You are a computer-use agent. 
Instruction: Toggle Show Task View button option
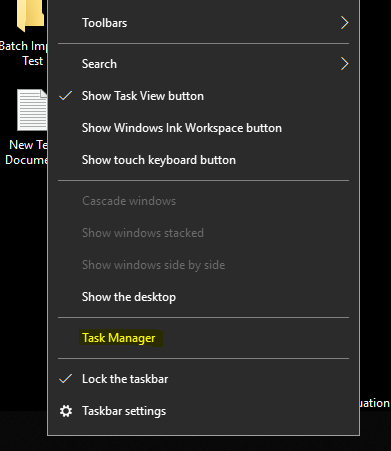coord(203,96)
